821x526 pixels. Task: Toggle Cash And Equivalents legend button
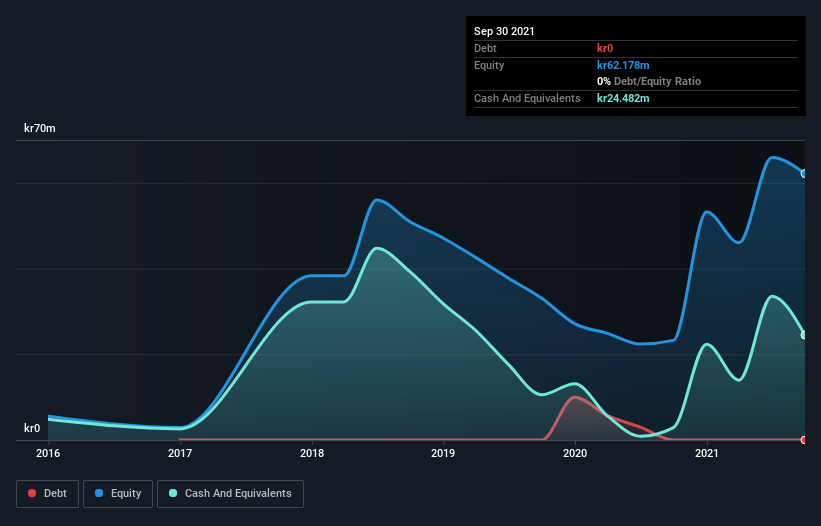(x=230, y=494)
